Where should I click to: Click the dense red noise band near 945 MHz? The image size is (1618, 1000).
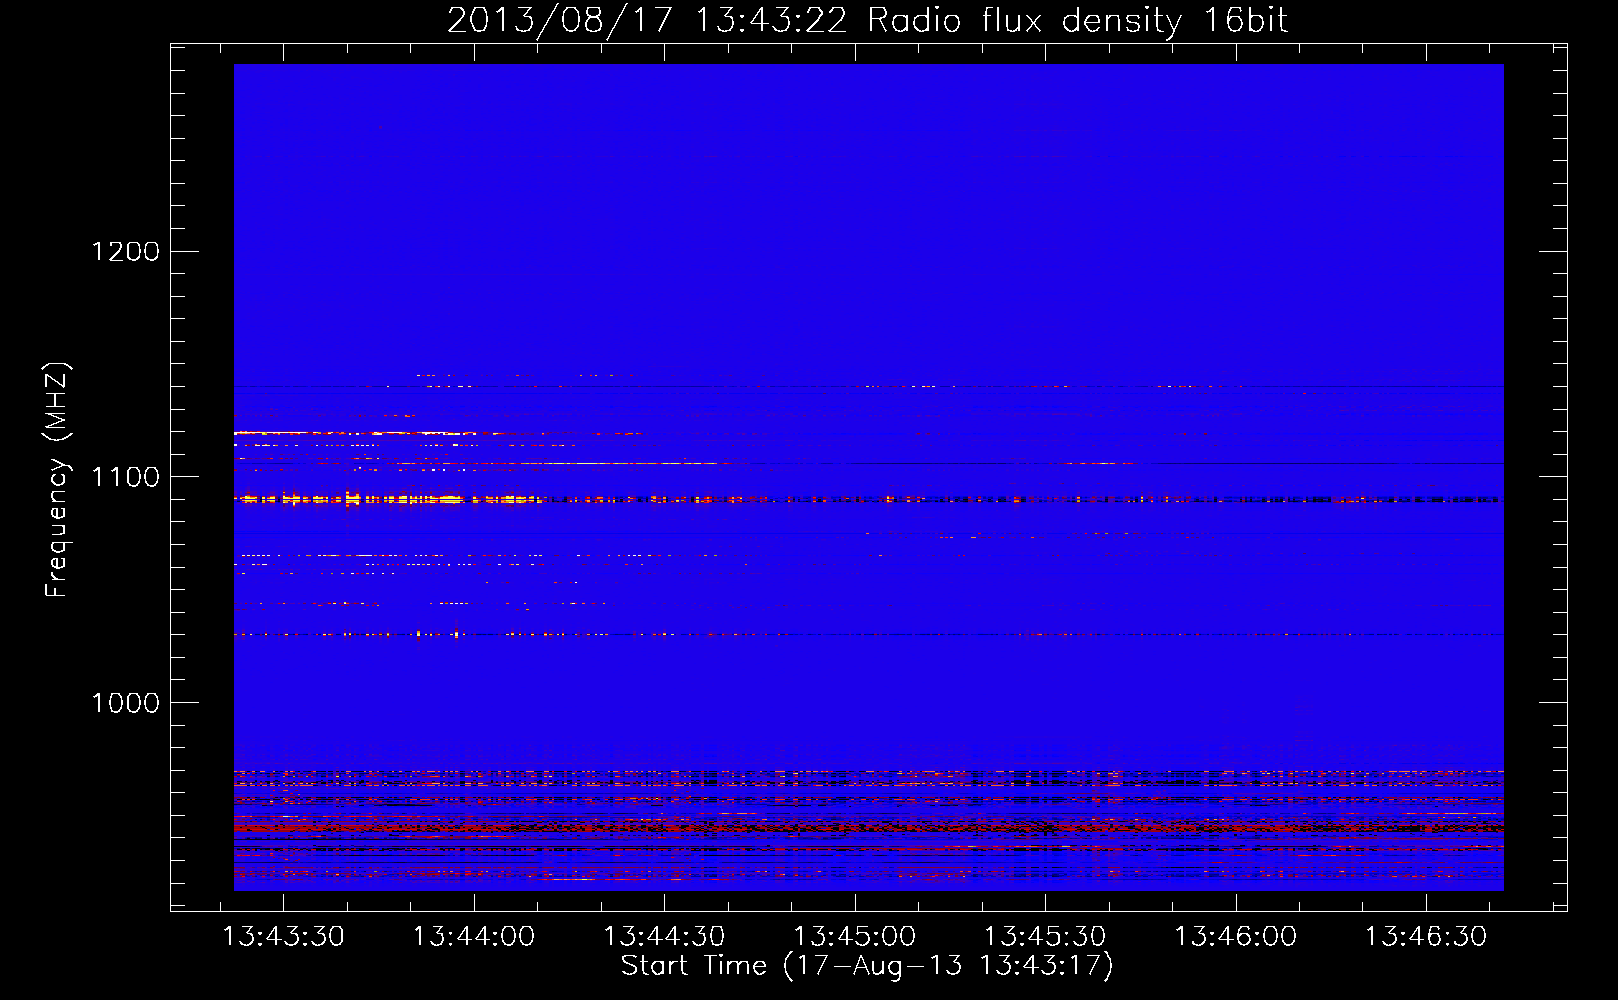point(868,828)
